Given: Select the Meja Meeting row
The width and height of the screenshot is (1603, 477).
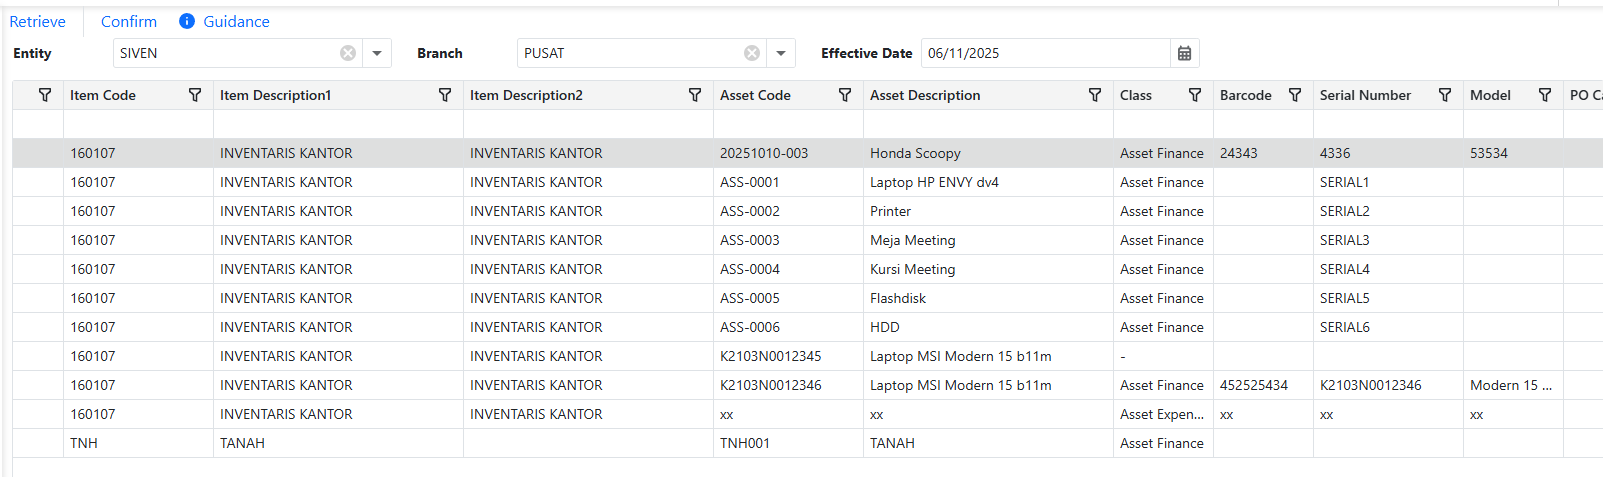Looking at the screenshot, I should pos(808,240).
